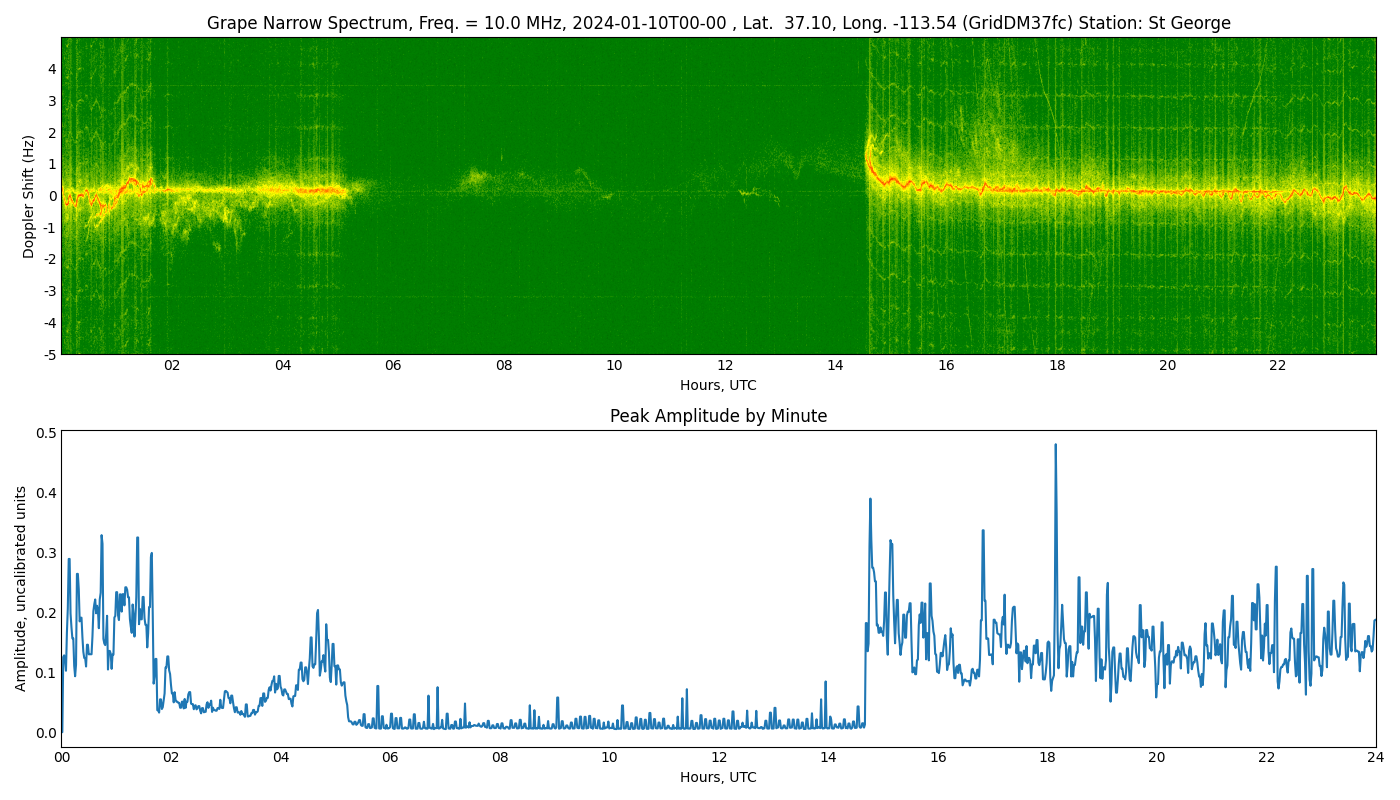This screenshot has width=1400, height=800.
Task: Click the Doppler axis tick label -2
Action: tap(48, 259)
